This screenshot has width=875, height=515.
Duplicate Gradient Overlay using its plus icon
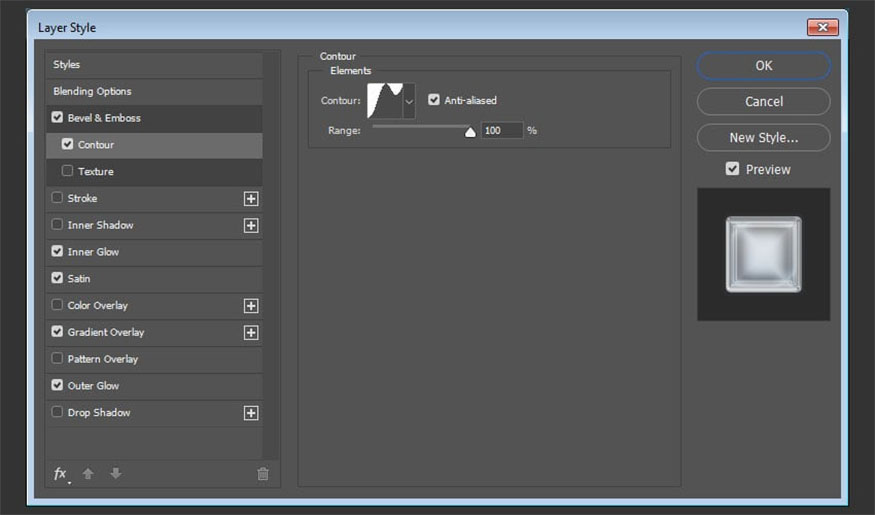pos(251,333)
